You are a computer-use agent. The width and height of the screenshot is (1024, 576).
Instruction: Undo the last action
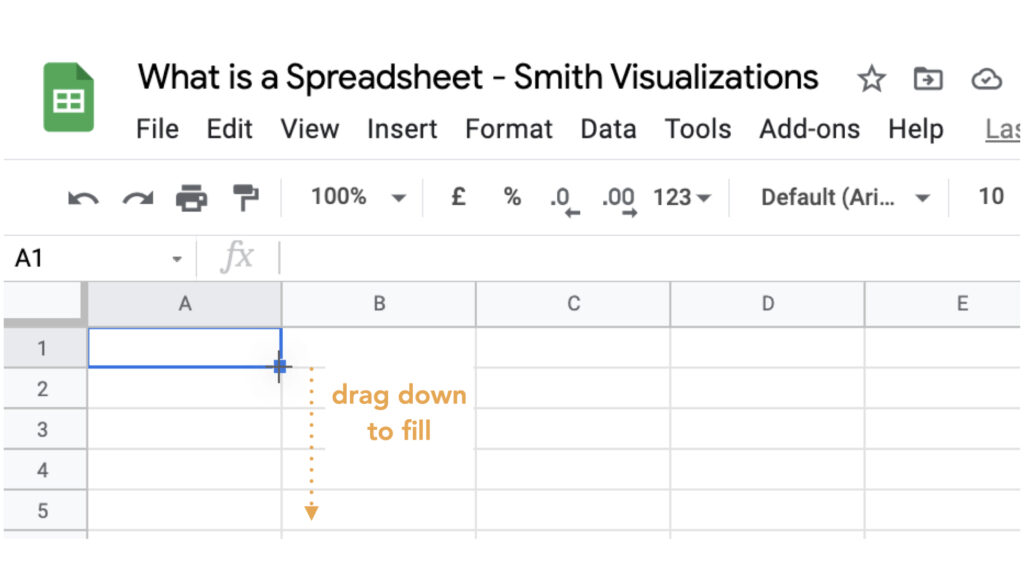click(x=84, y=197)
